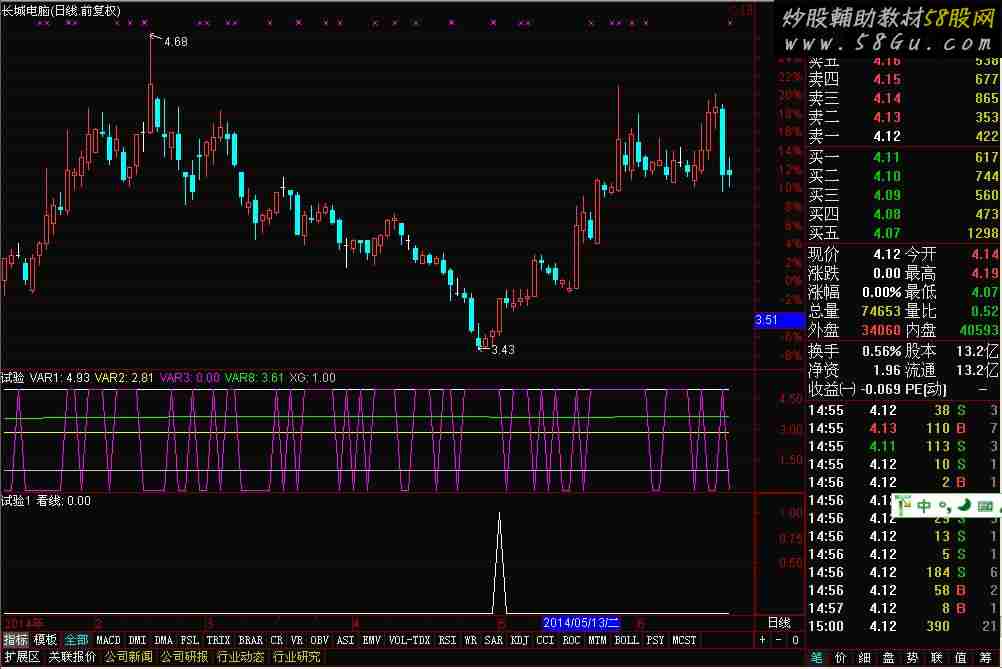Viewport: 1002px width, 669px height.
Task: Toggle the 模板 template mode tab
Action: [45, 640]
